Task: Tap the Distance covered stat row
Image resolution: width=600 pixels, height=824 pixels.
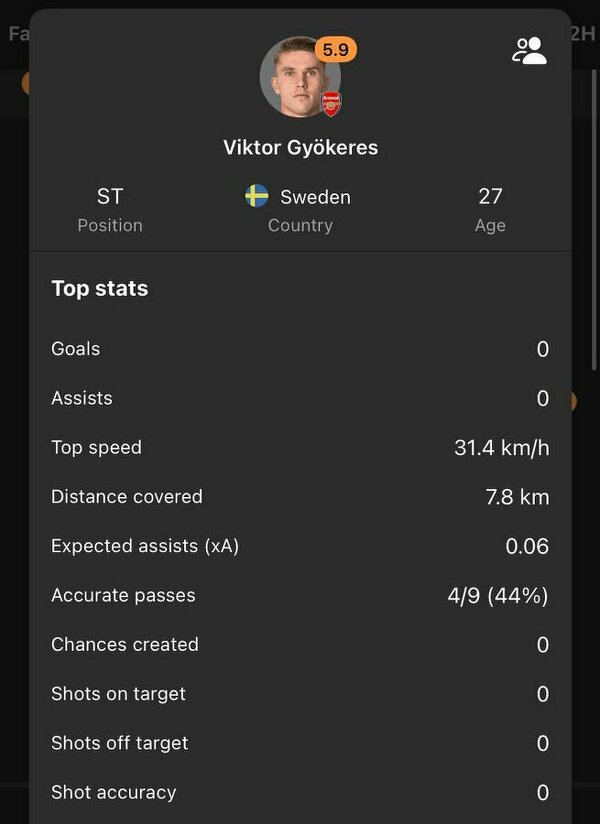Action: tap(300, 497)
